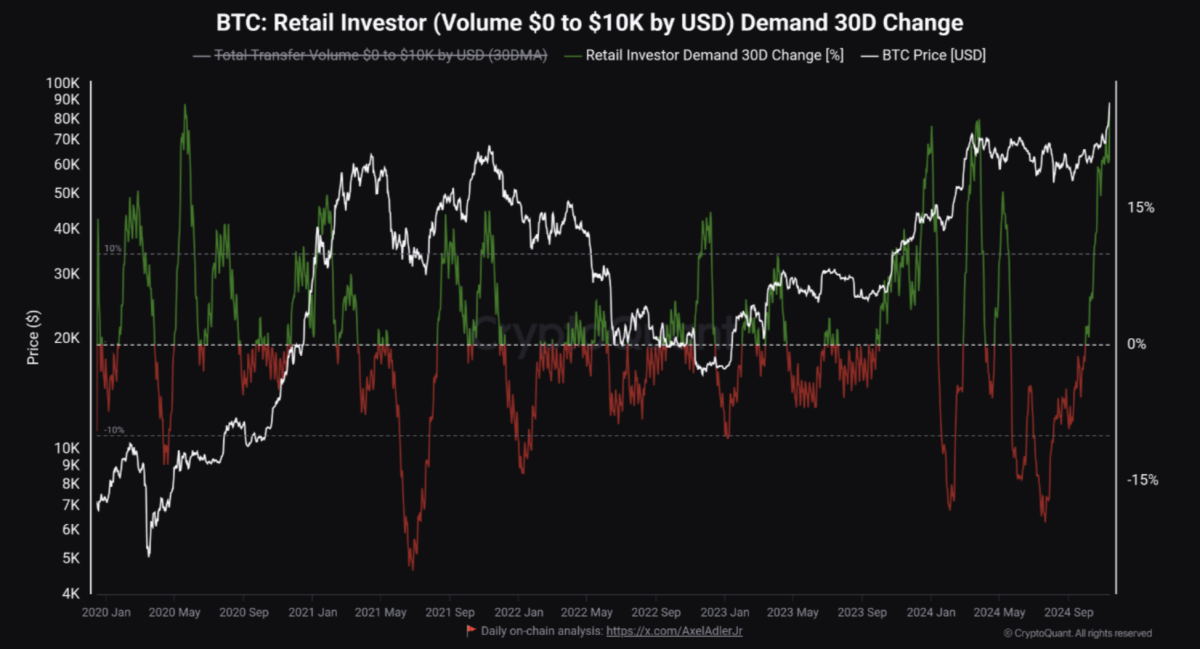Click the Daily on-chain analysis text
Image resolution: width=1200 pixels, height=649 pixels.
coord(541,631)
